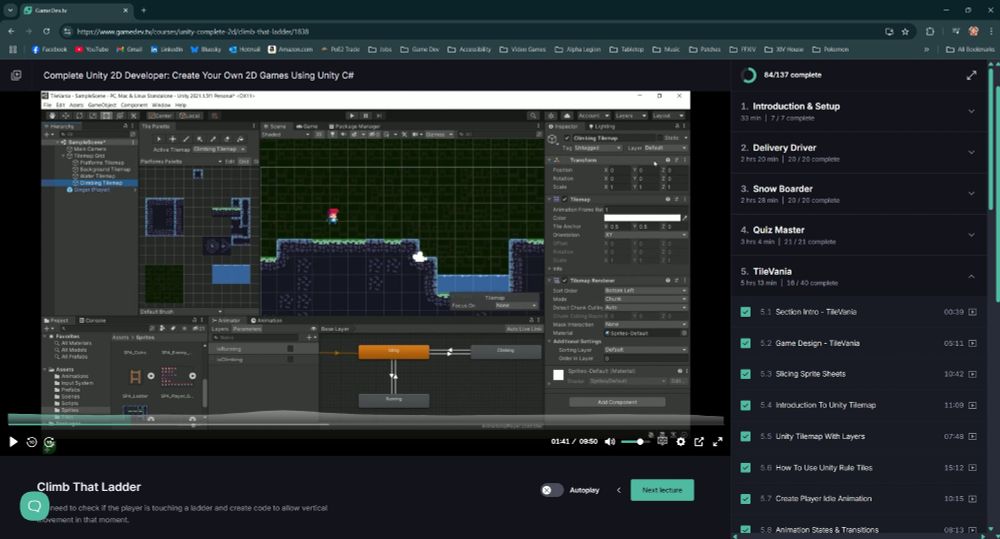Screen dimensions: 1000x539
Task: Open lecture Section Intro - TileVania
Action: click(x=816, y=312)
